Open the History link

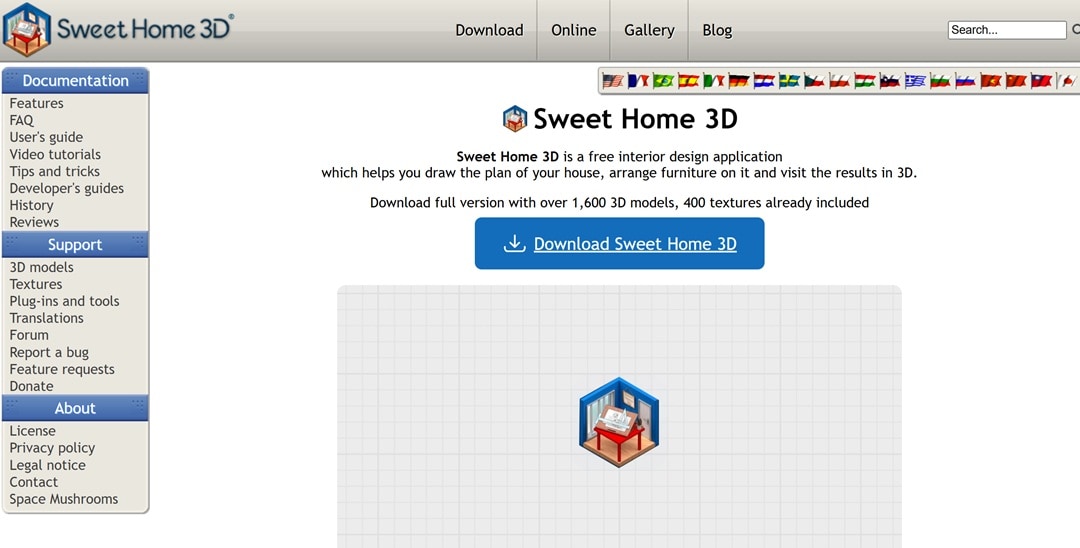point(31,205)
